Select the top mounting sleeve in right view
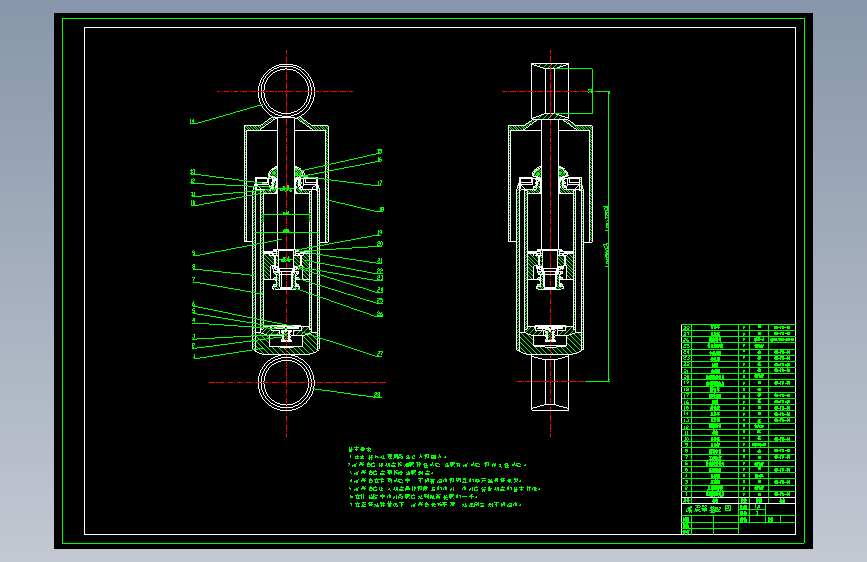Screen dimensions: 867x562 coord(550,91)
